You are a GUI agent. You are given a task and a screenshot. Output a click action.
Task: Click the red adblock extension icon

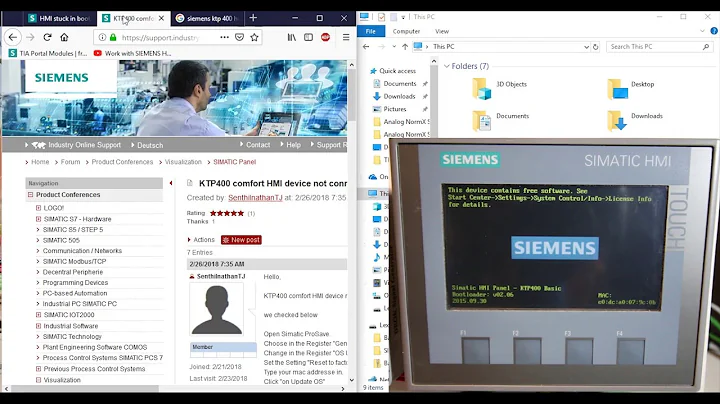(326, 37)
